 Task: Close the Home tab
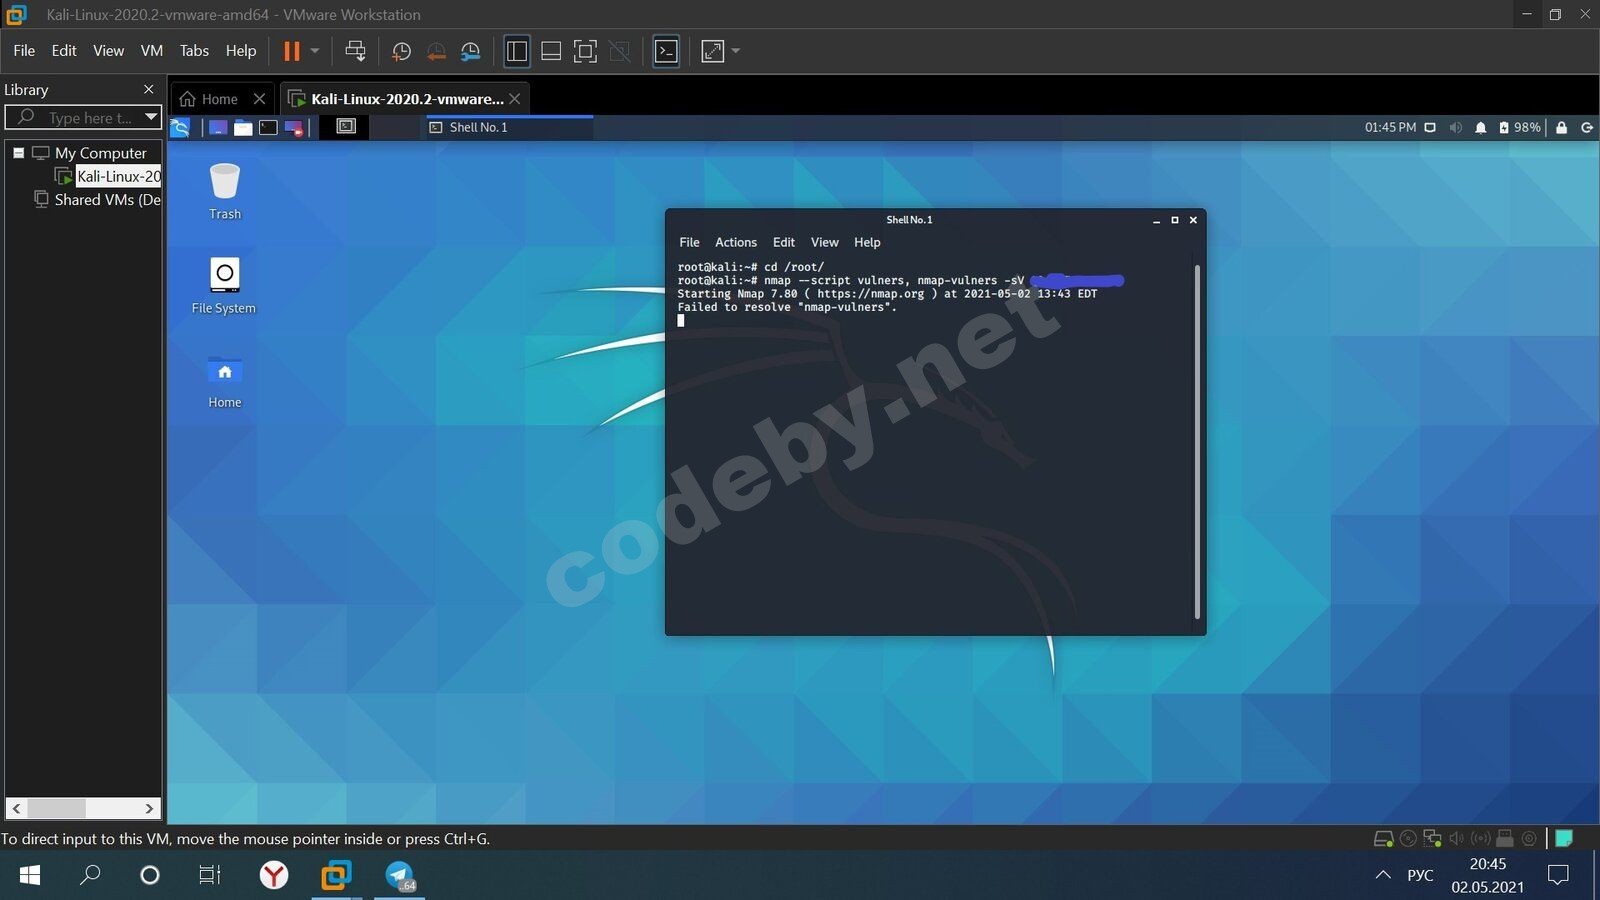point(259,99)
